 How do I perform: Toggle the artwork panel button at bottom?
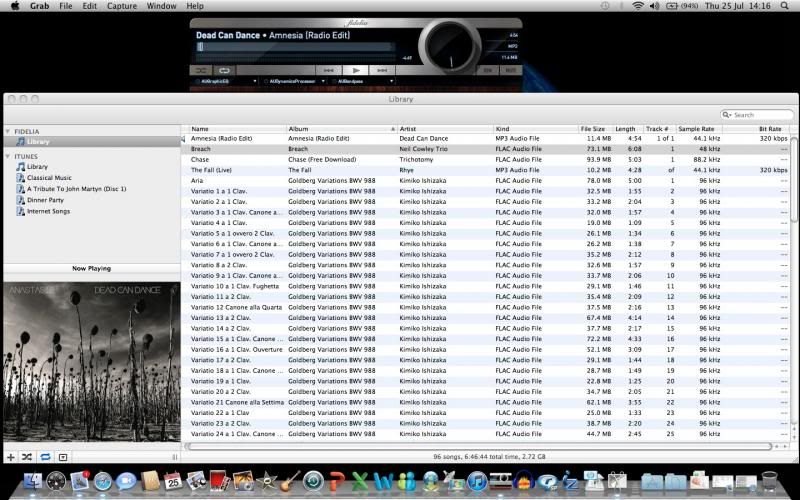[x=63, y=457]
